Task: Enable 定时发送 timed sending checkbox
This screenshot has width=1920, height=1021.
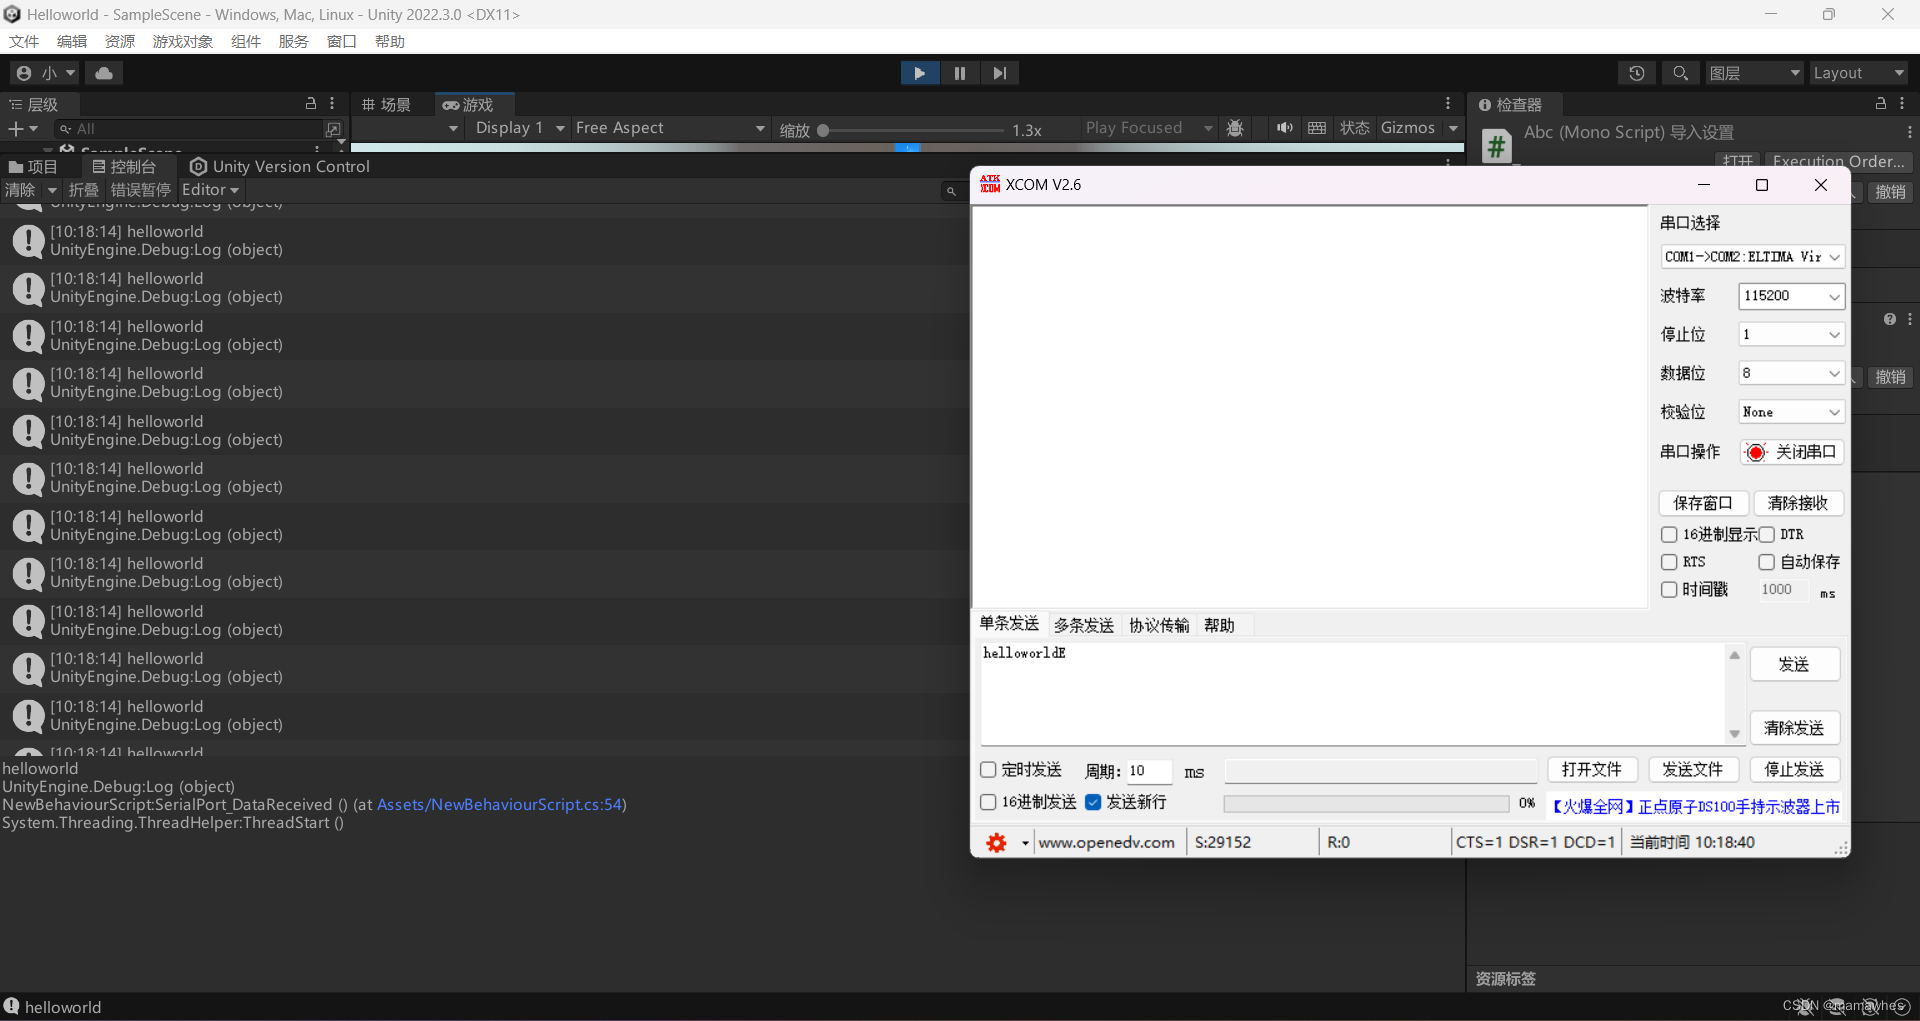Action: tap(988, 770)
